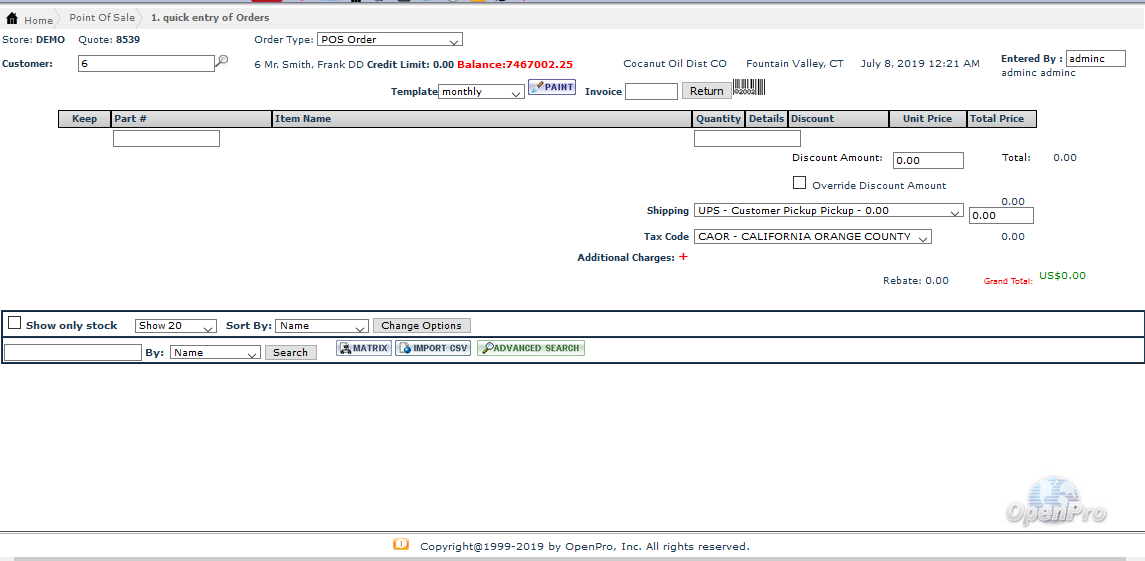Go to Point Of Sale breadcrumb
This screenshot has width=1145, height=561.
(x=102, y=18)
